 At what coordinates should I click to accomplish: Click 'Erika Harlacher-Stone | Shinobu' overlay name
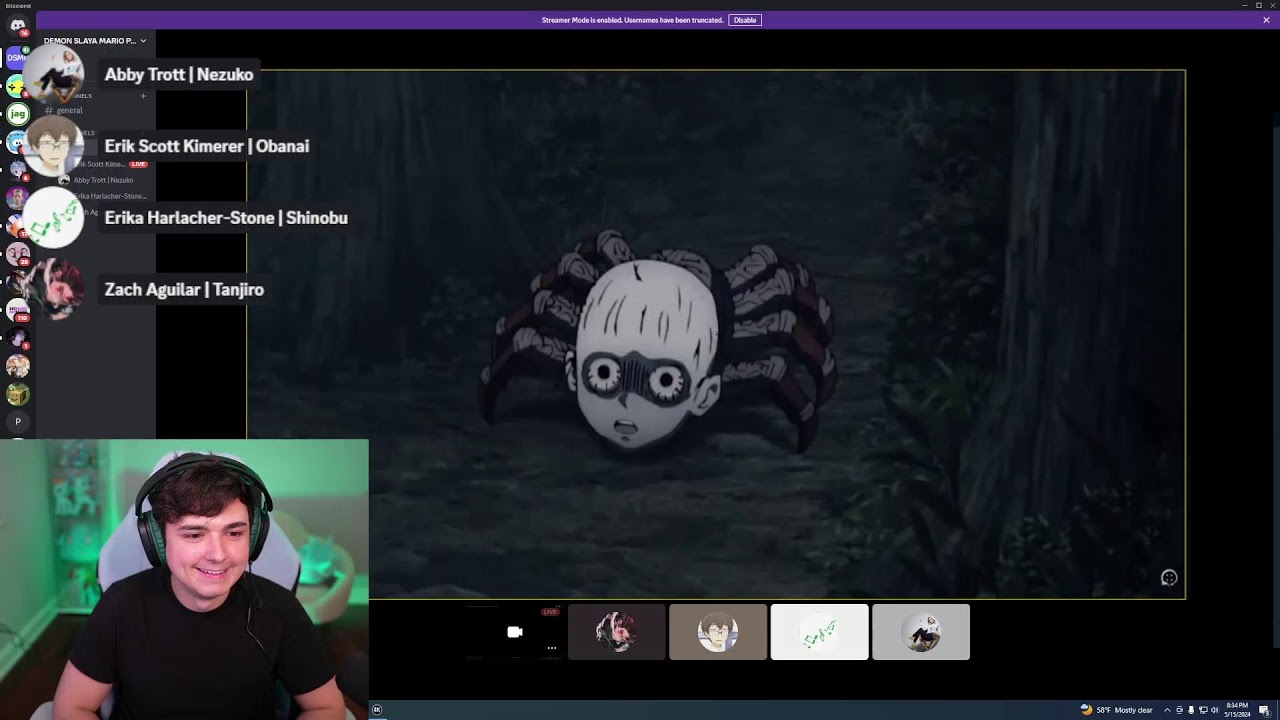(x=226, y=218)
